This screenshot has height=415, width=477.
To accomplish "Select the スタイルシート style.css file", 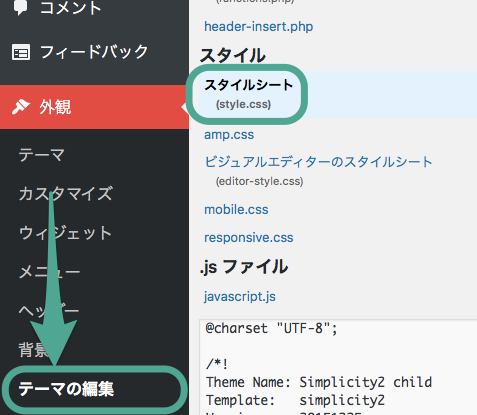I will point(249,94).
